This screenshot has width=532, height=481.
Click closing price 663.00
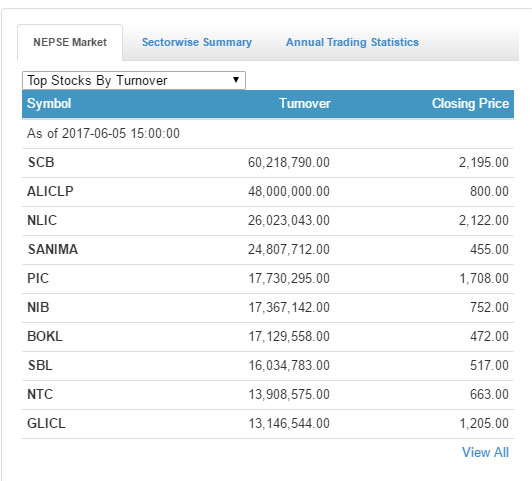coord(489,395)
